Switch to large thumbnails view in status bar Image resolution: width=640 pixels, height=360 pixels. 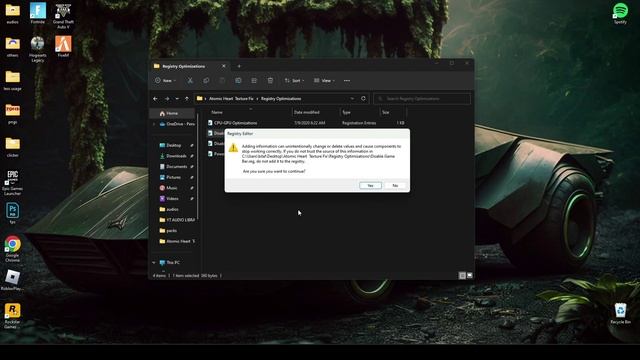tap(469, 276)
